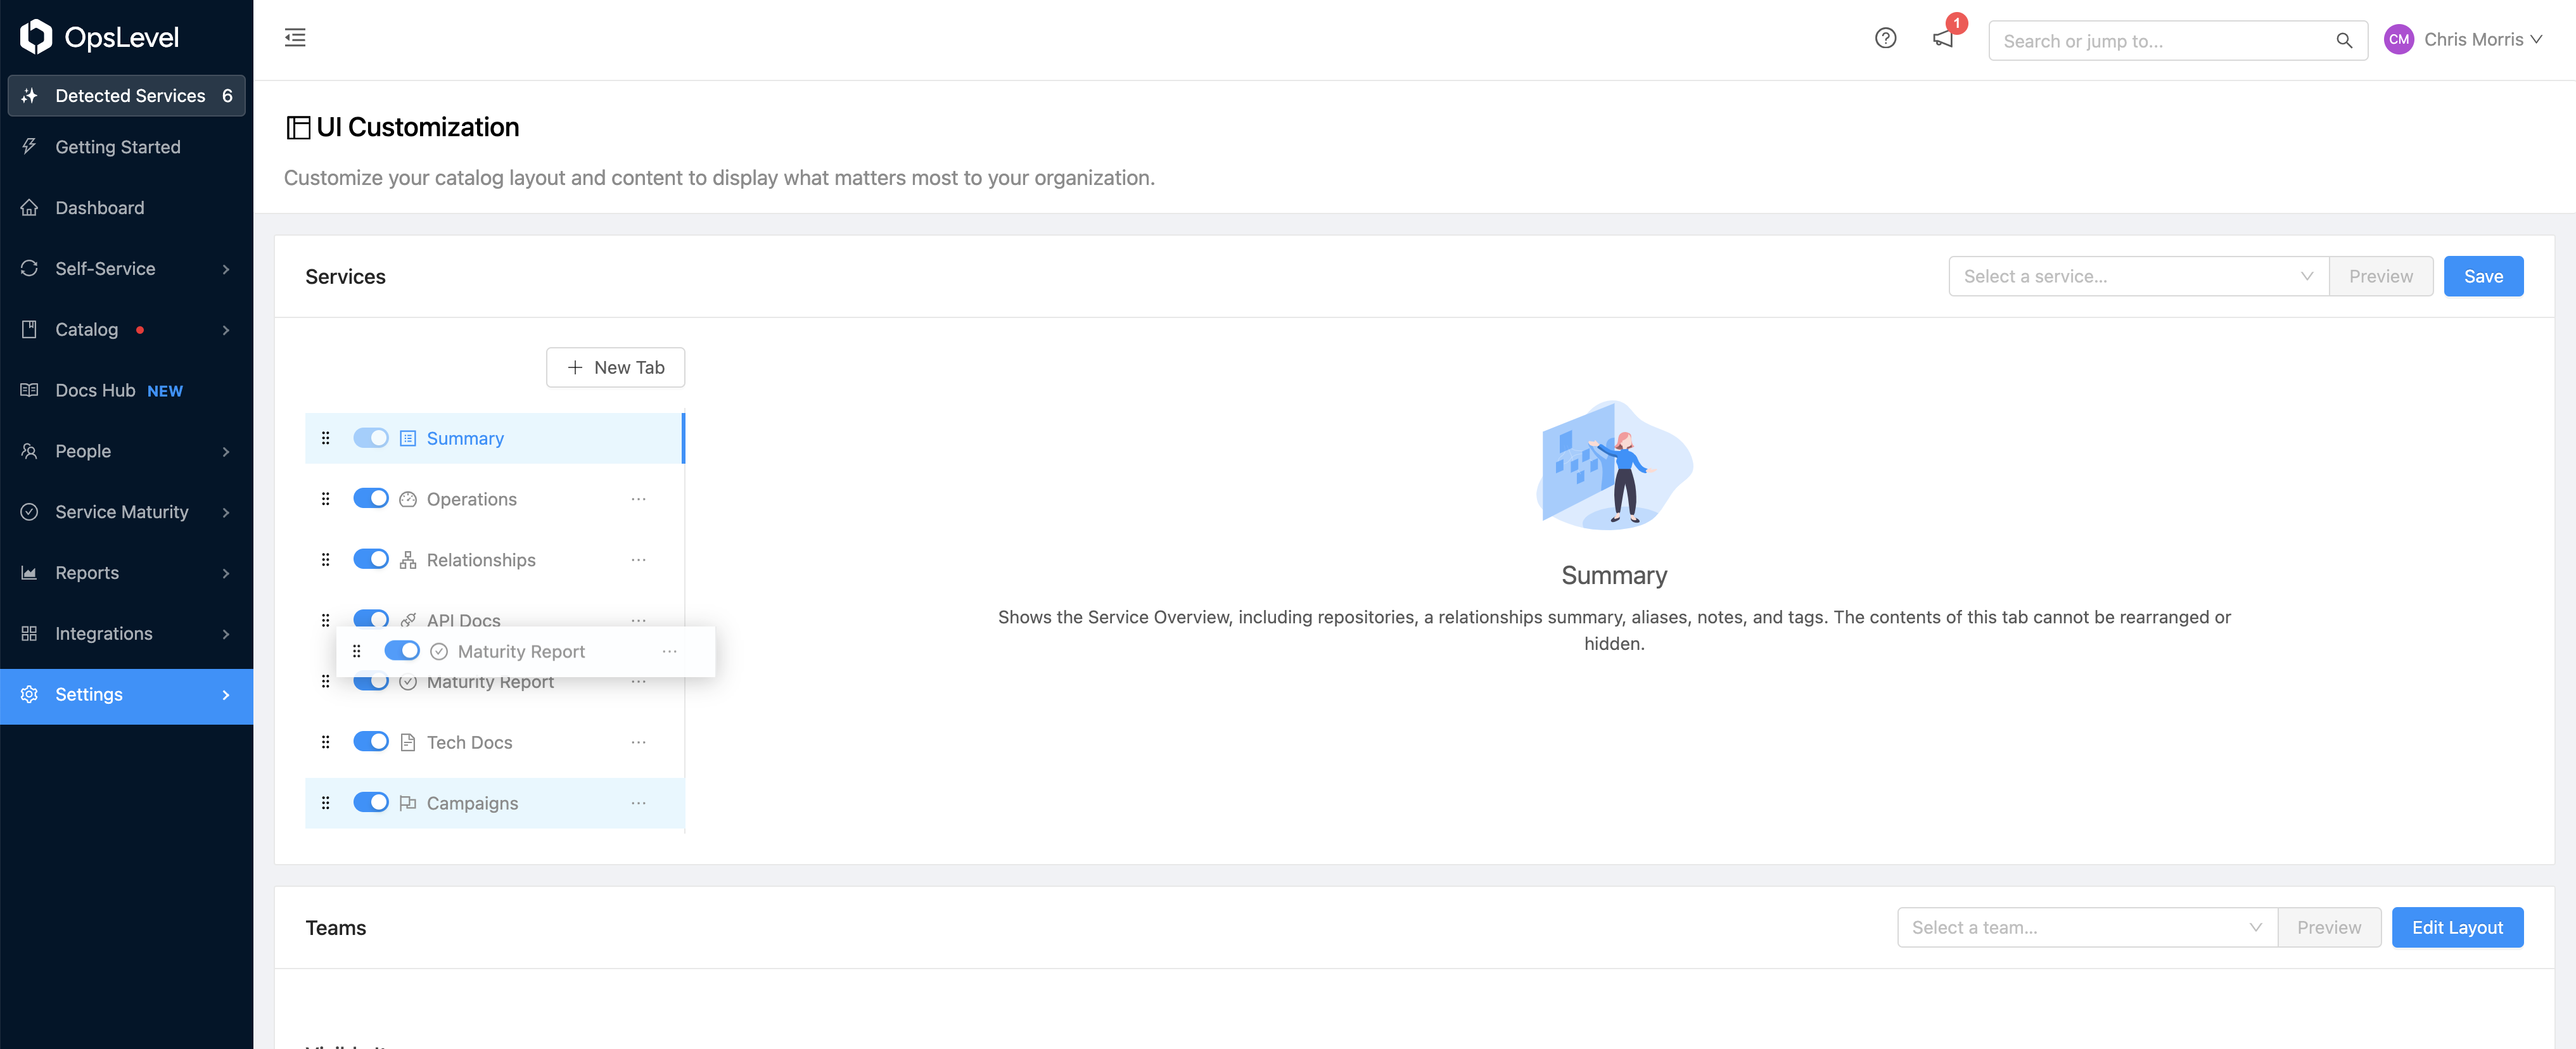2576x1049 pixels.
Task: Click the Docs Hub open-book icon
Action: pyautogui.click(x=29, y=390)
